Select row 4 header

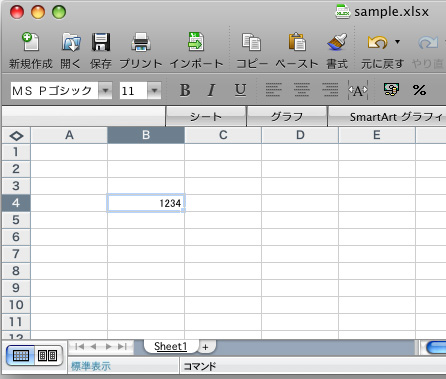tap(16, 203)
